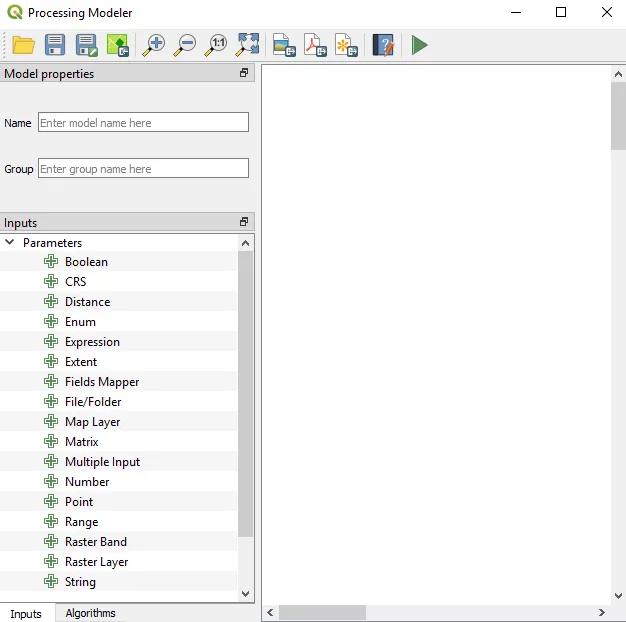Export the model as PDF

click(x=315, y=45)
